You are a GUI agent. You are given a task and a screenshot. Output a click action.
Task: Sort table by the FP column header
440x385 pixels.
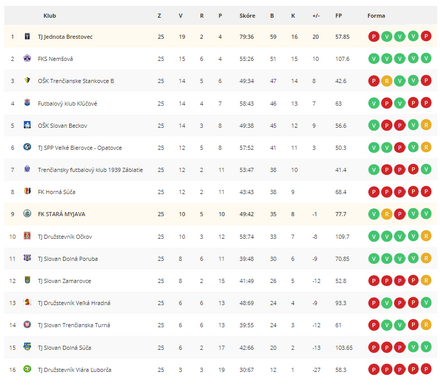[339, 16]
